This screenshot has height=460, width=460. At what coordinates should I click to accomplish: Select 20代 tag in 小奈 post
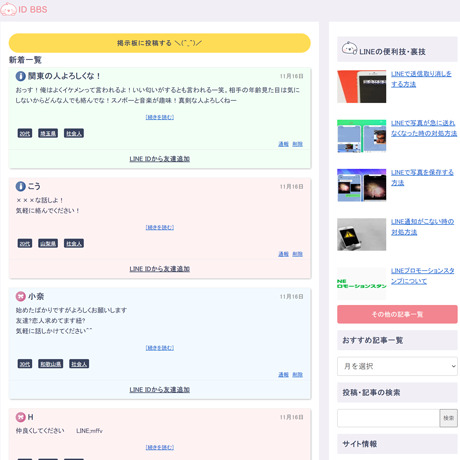[25, 364]
